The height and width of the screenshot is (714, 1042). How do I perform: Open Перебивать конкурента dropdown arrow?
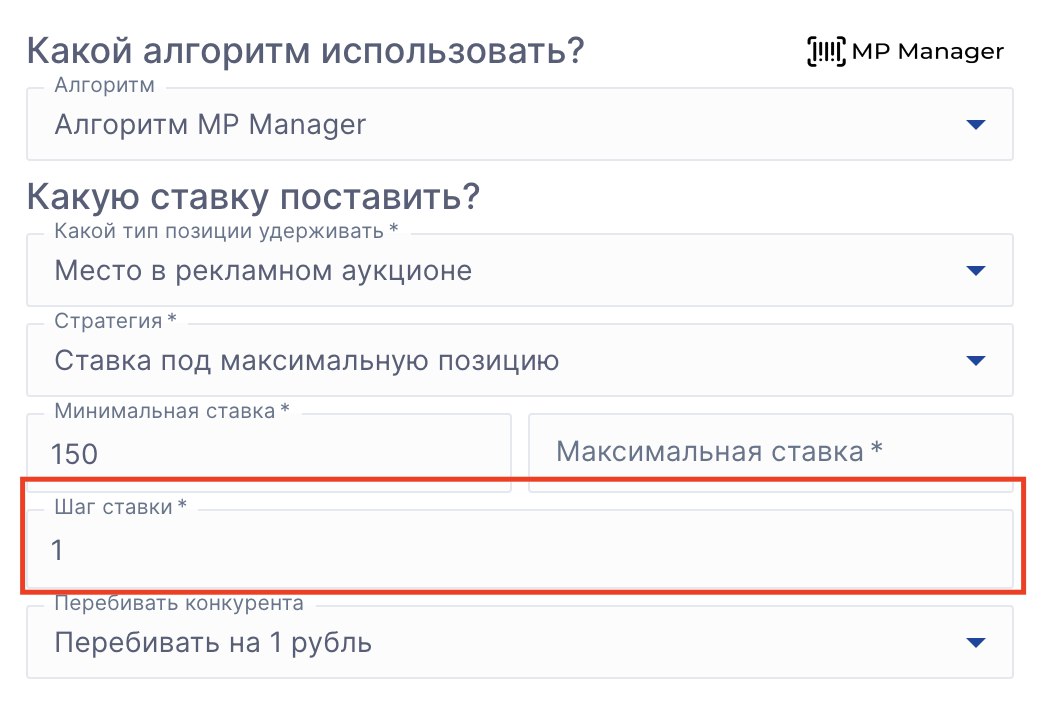pos(976,643)
